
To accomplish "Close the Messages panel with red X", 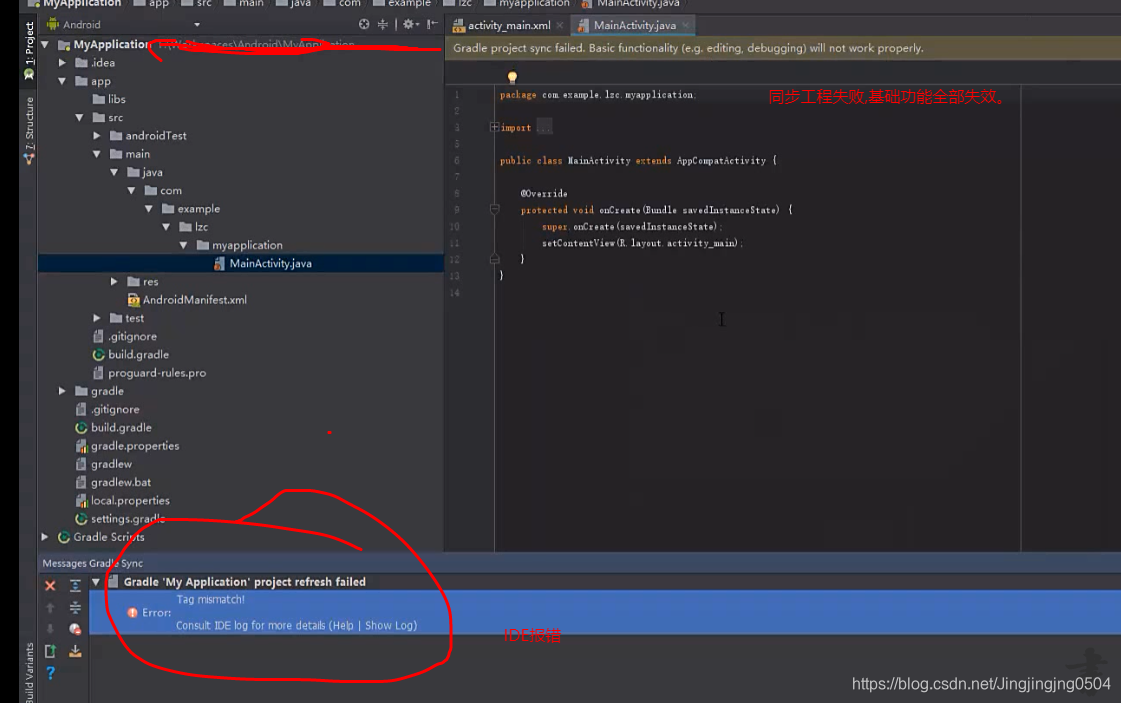I will (50, 586).
